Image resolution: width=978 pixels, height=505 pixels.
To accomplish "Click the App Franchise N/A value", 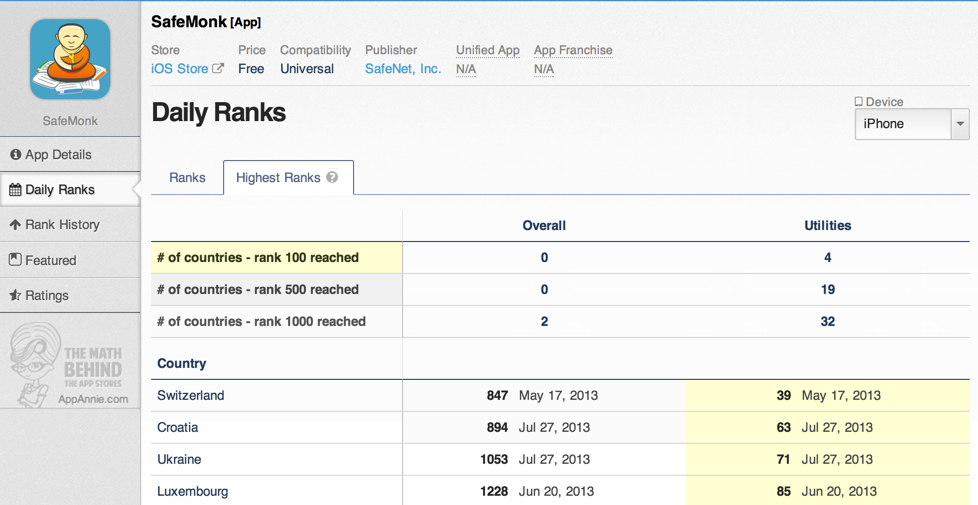I will coord(544,70).
